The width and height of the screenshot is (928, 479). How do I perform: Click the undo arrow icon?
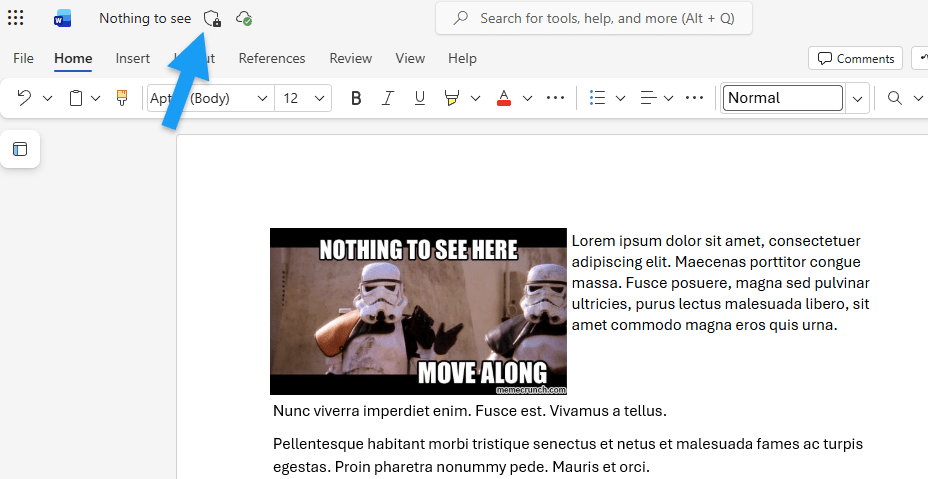[x=24, y=98]
